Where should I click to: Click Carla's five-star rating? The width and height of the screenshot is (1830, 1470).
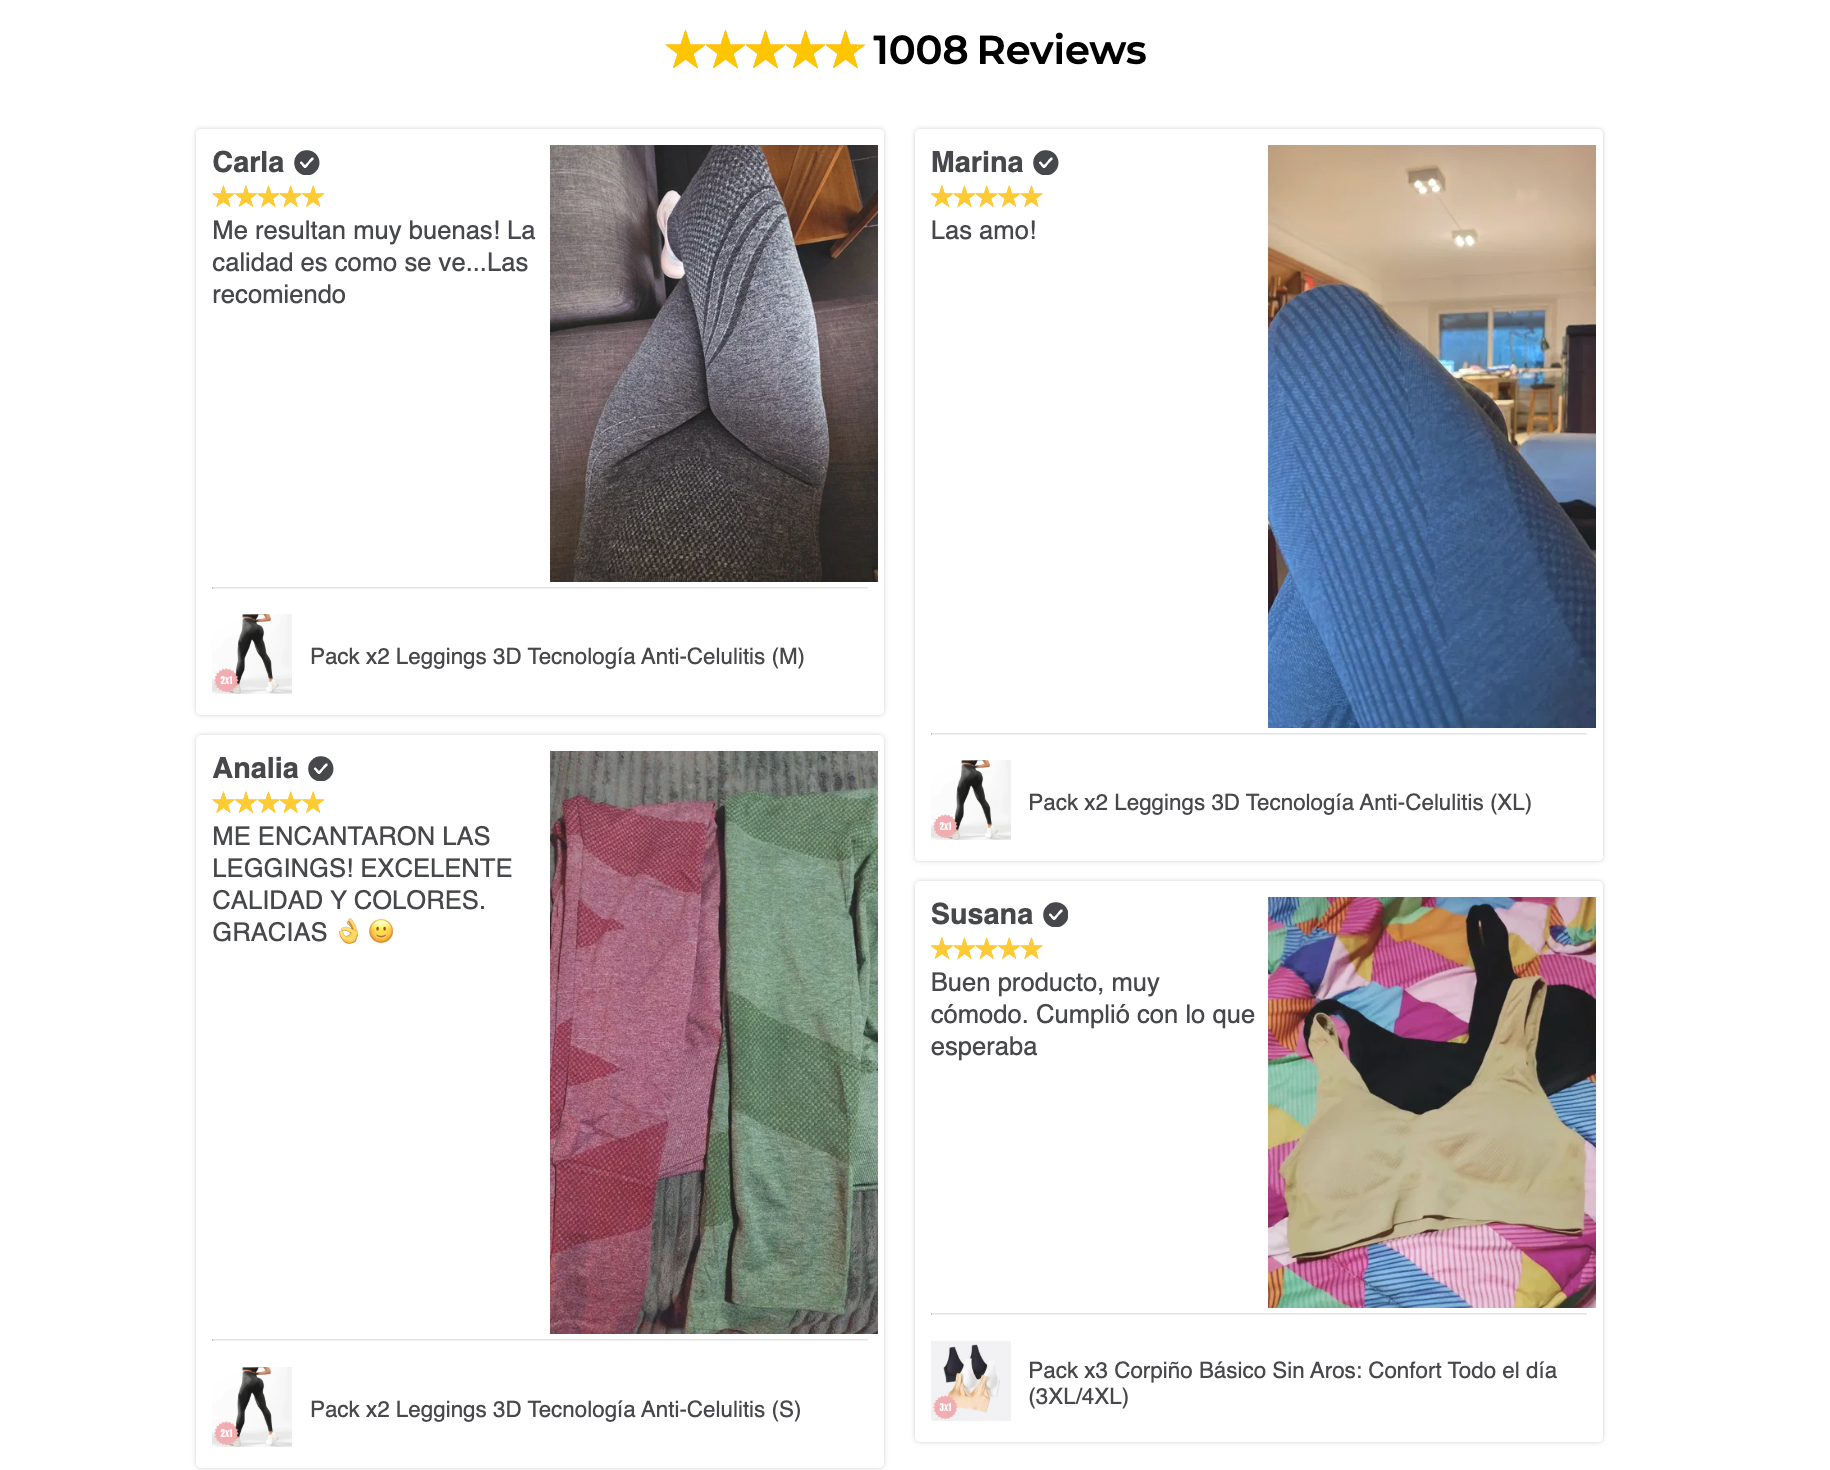pos(268,197)
